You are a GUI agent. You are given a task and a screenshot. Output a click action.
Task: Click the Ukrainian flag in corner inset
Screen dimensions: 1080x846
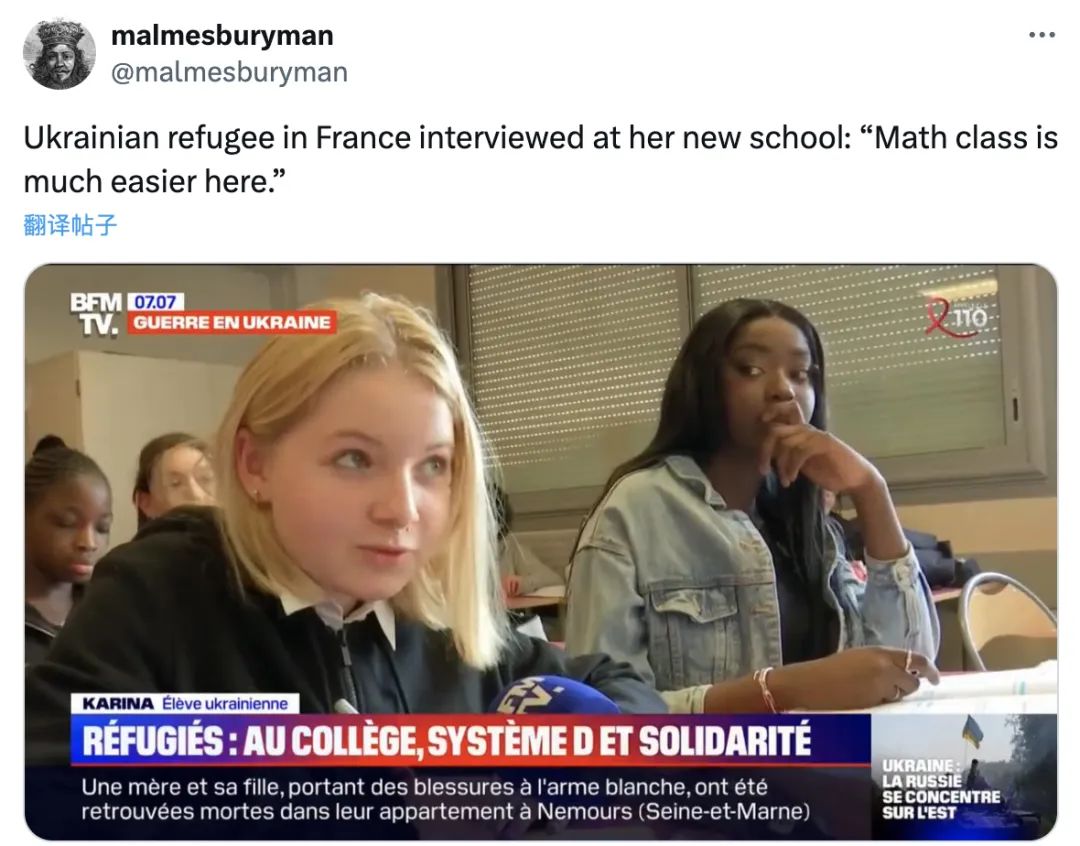(x=973, y=731)
